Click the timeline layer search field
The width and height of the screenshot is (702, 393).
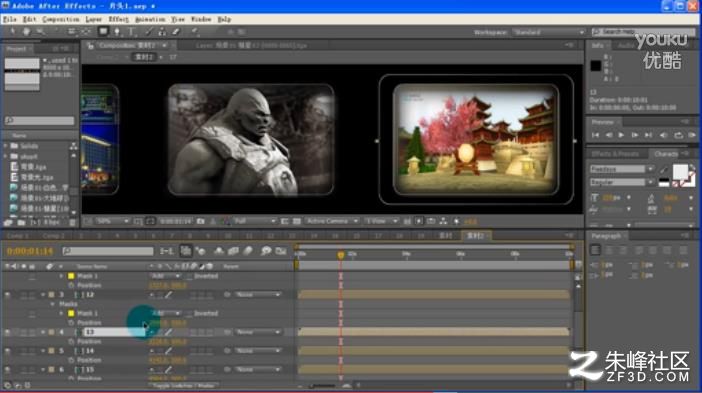coord(108,251)
